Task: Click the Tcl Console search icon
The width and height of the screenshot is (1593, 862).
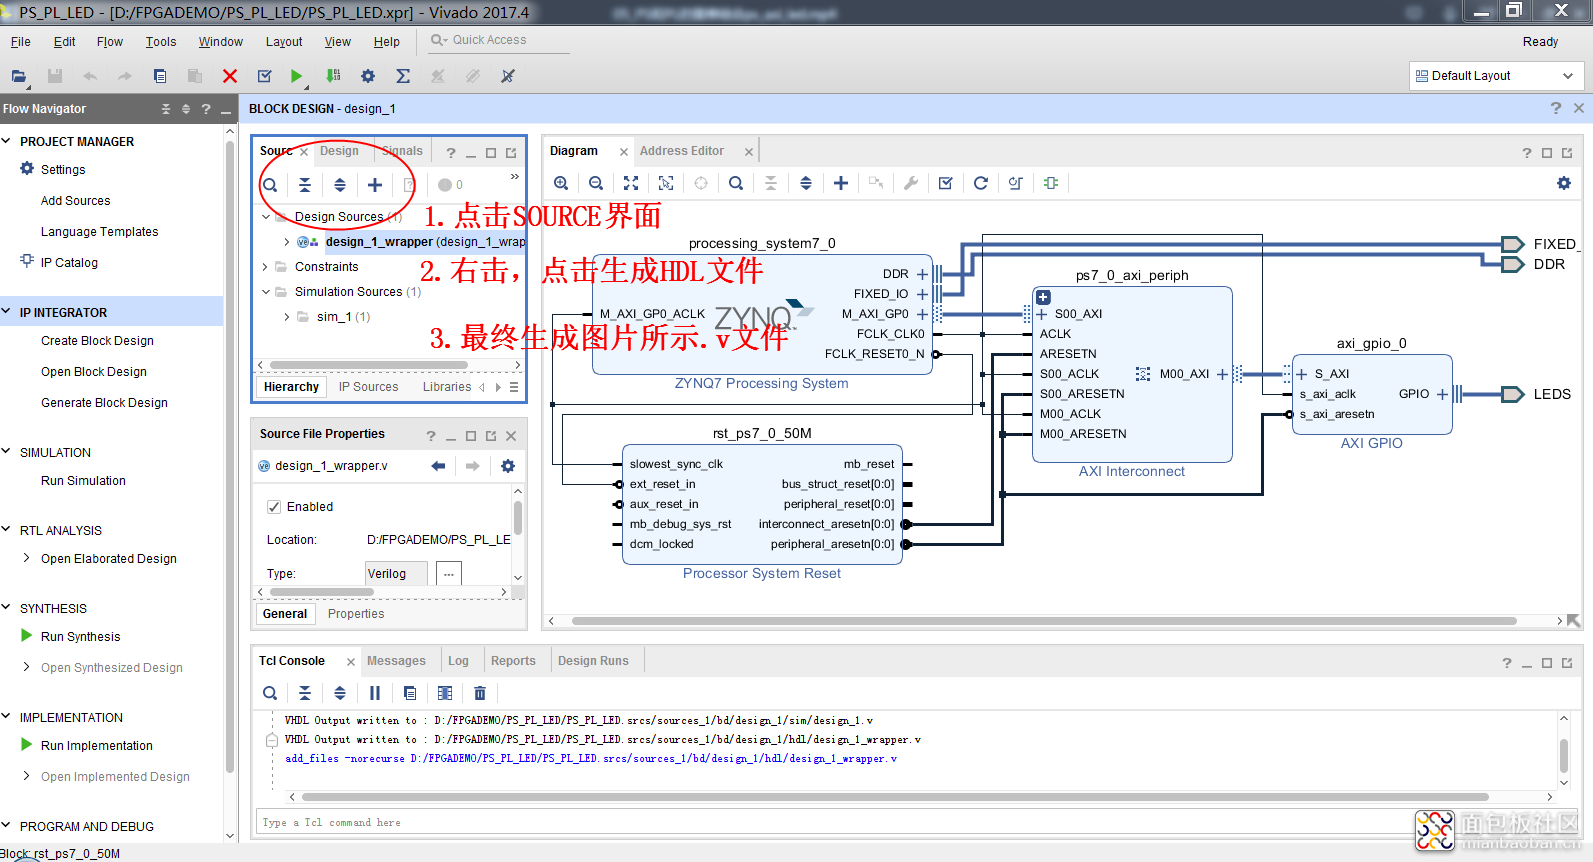Action: 270,693
